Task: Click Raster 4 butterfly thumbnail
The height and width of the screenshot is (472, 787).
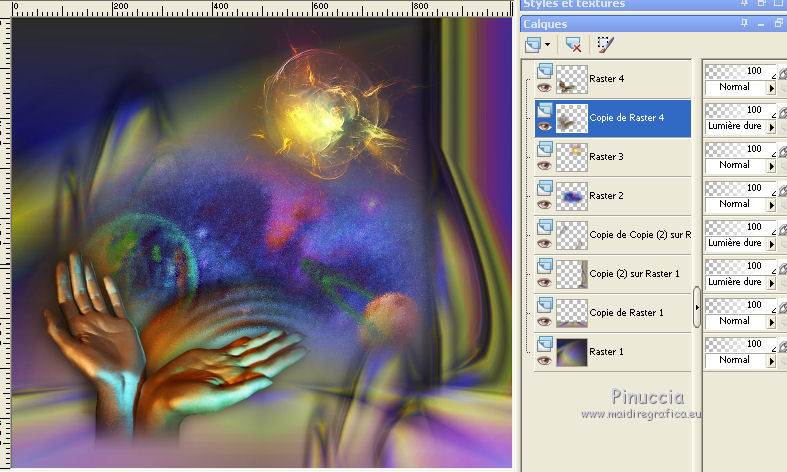Action: [572, 79]
